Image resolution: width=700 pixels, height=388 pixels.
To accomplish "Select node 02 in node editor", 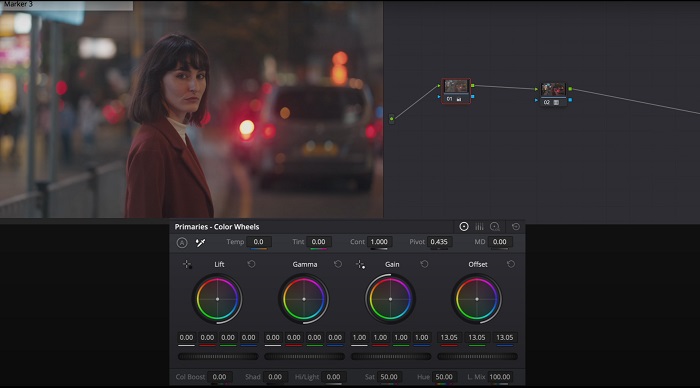I will [553, 94].
